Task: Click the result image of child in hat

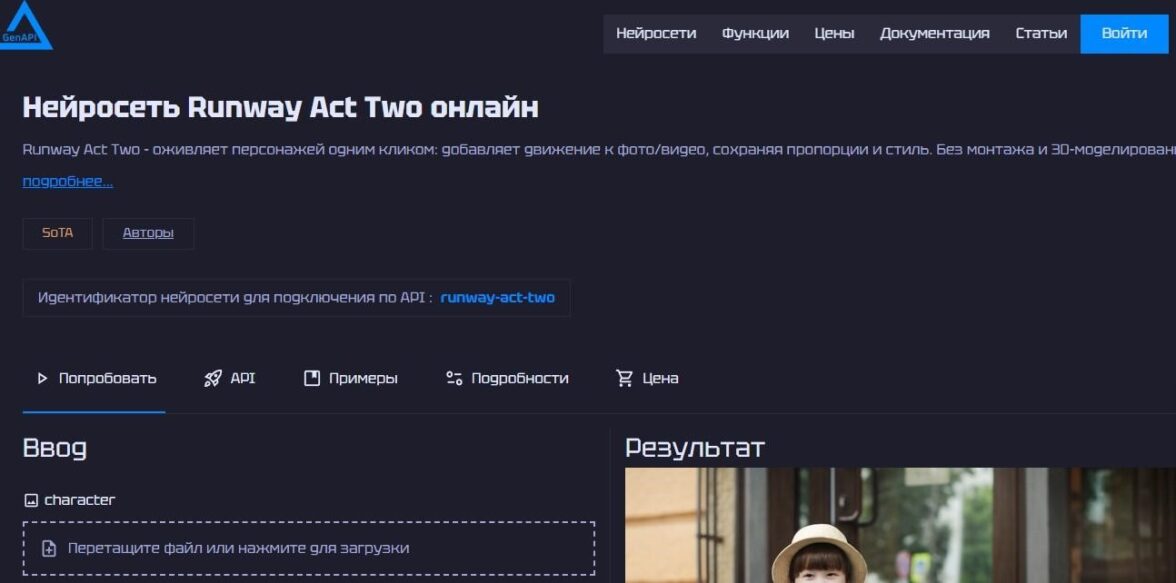Action: 900,525
